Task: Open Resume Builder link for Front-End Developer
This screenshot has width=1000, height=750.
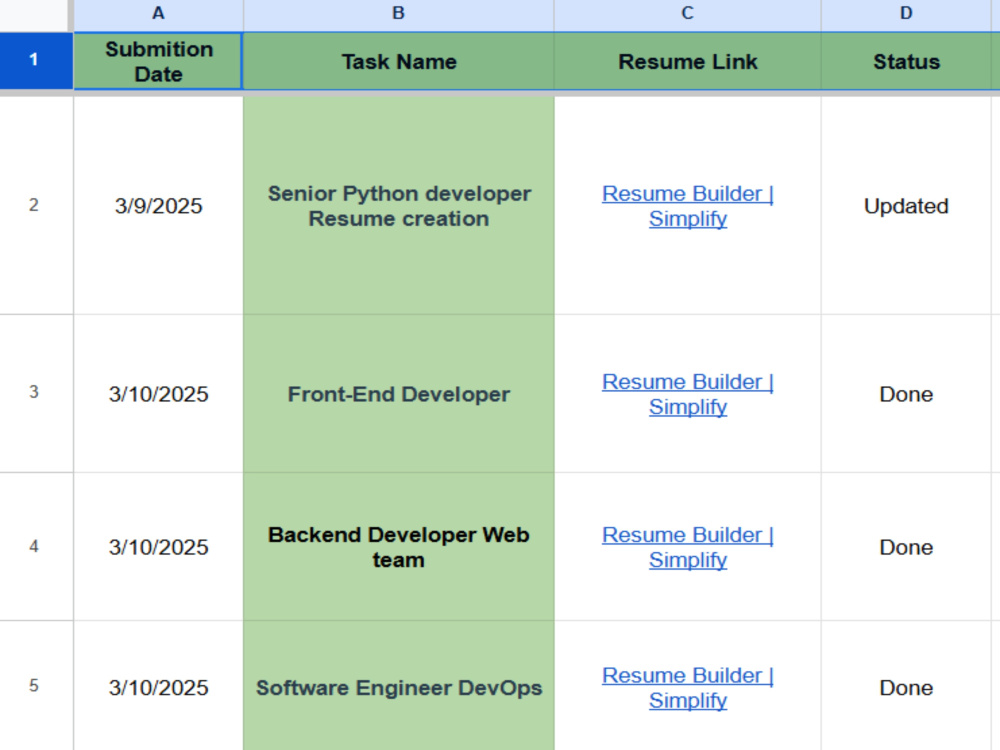Action: pyautogui.click(x=688, y=394)
